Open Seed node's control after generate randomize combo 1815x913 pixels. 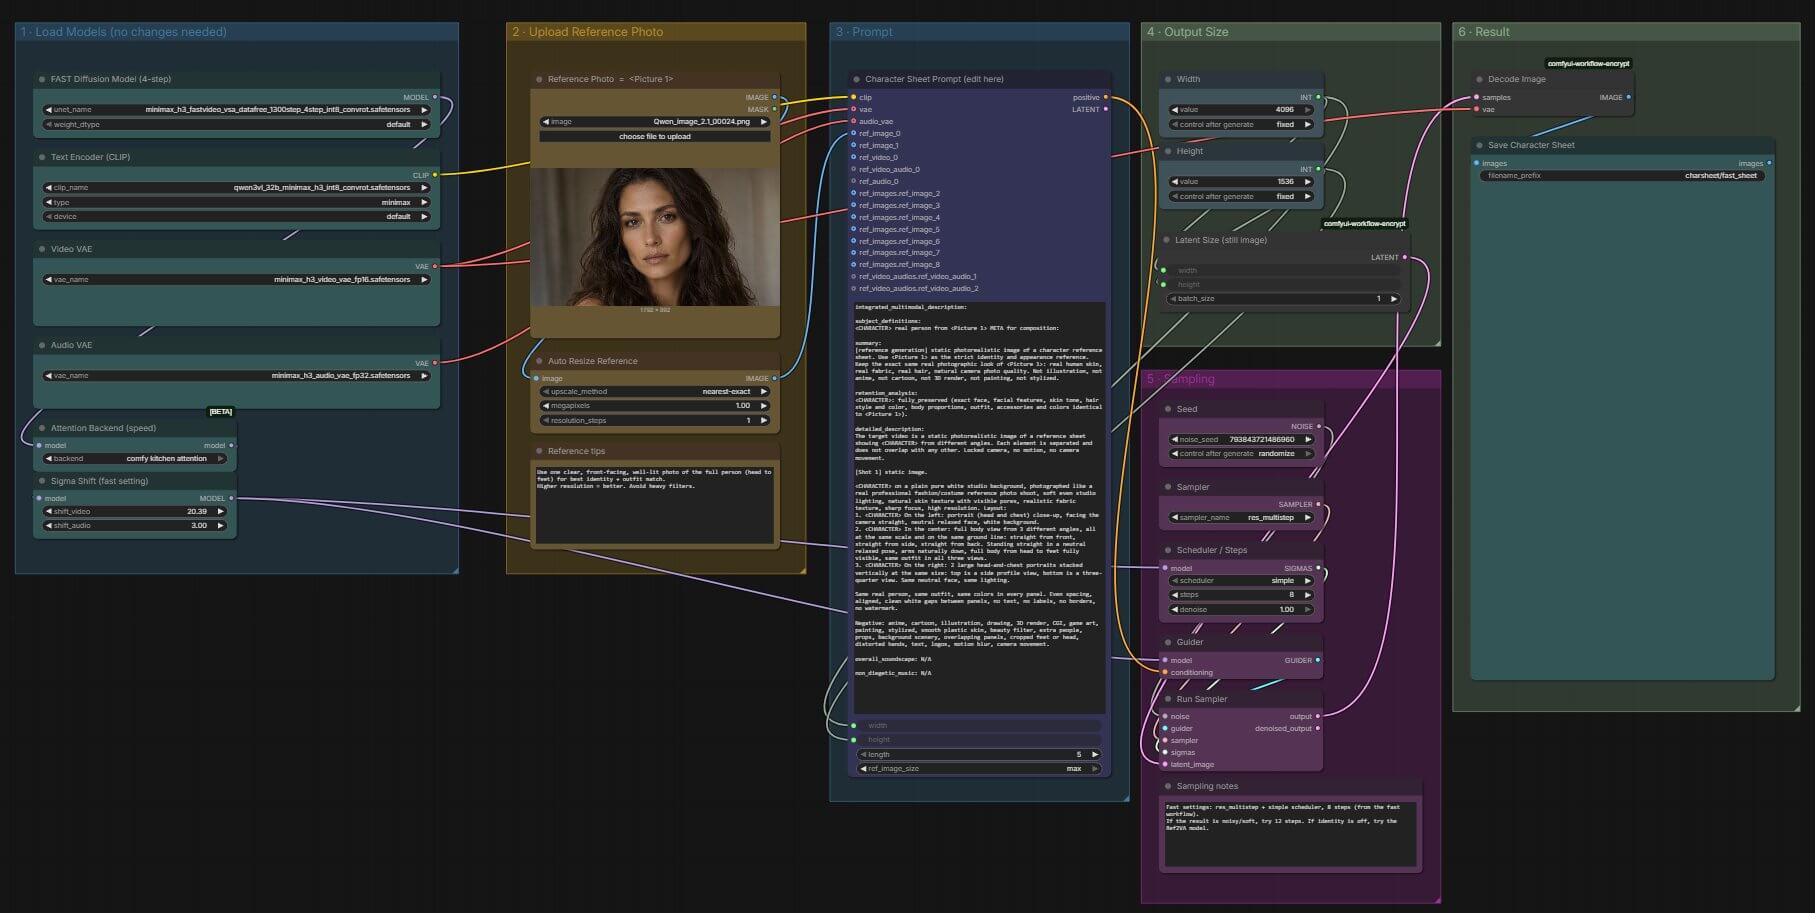pyautogui.click(x=1241, y=454)
